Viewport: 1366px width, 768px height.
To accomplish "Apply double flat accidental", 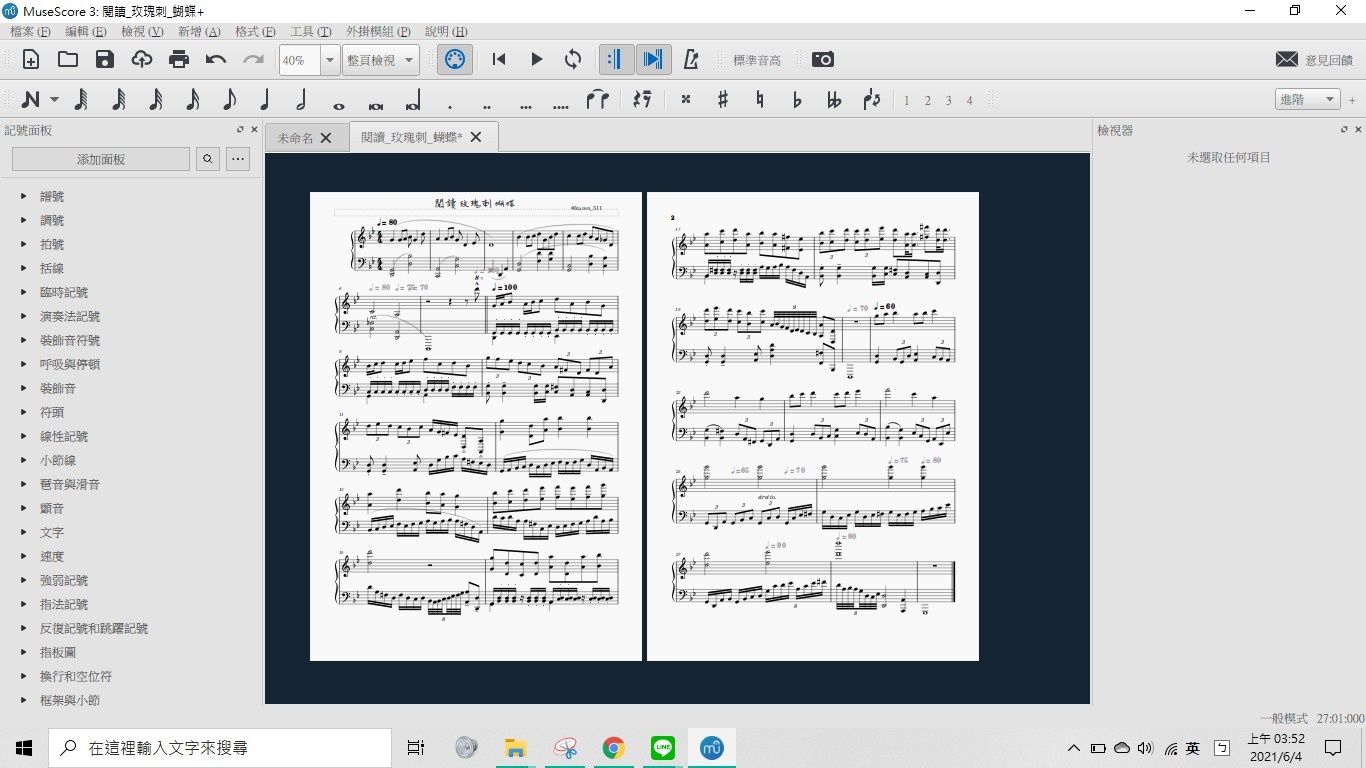I will click(834, 100).
